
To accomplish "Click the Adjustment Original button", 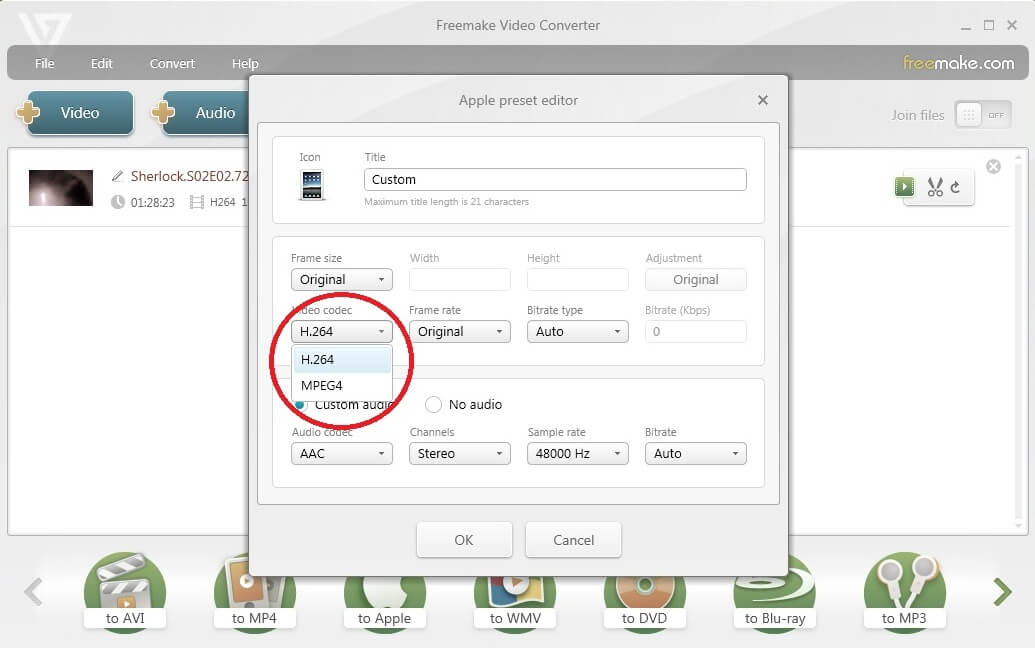I will (x=696, y=279).
